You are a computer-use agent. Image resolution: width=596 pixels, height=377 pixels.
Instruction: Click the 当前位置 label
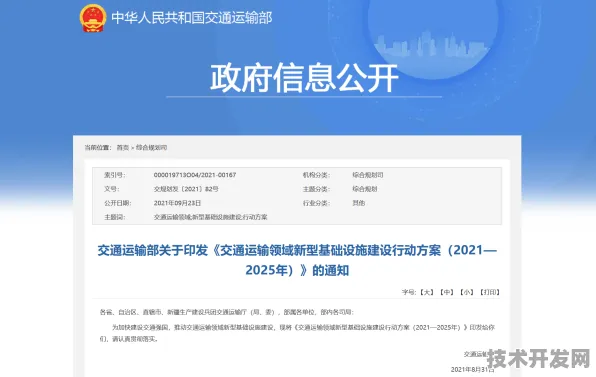click(x=98, y=147)
